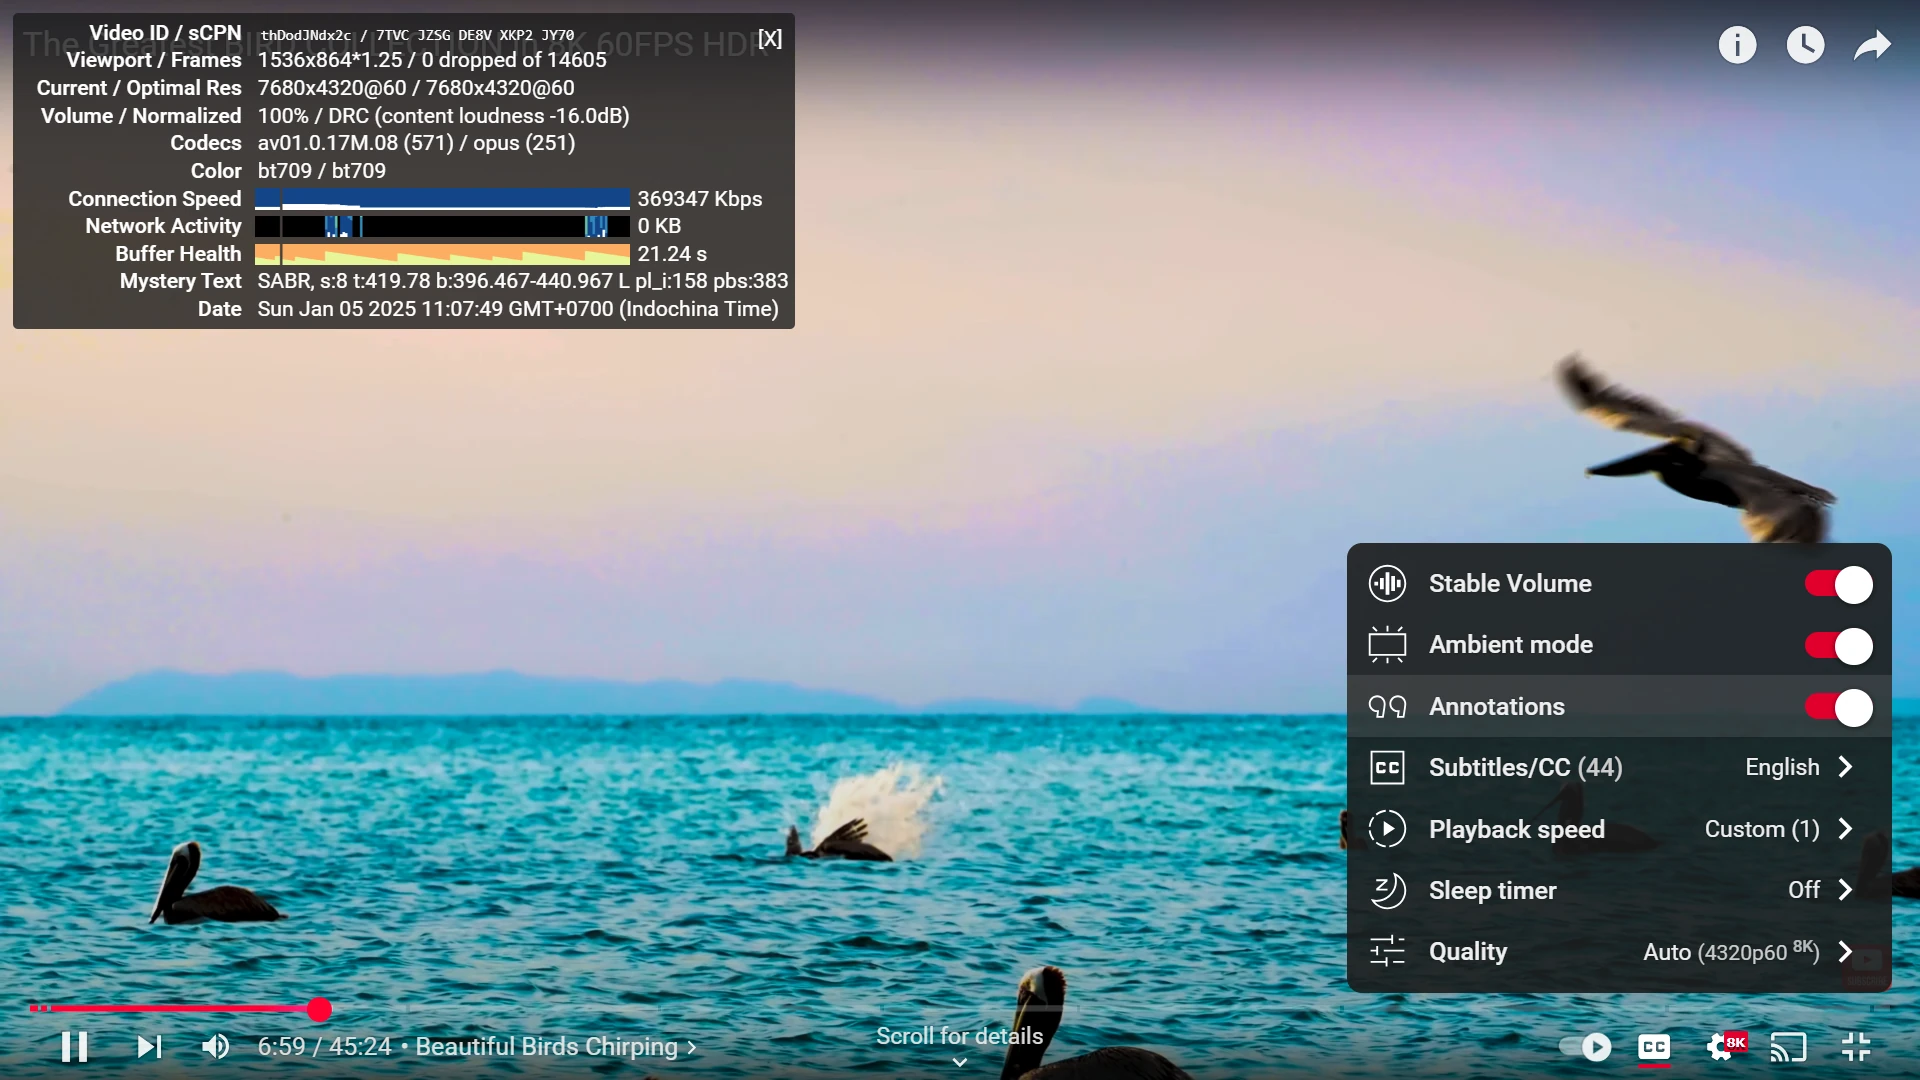Click the Playback speed circle icon

click(x=1387, y=829)
